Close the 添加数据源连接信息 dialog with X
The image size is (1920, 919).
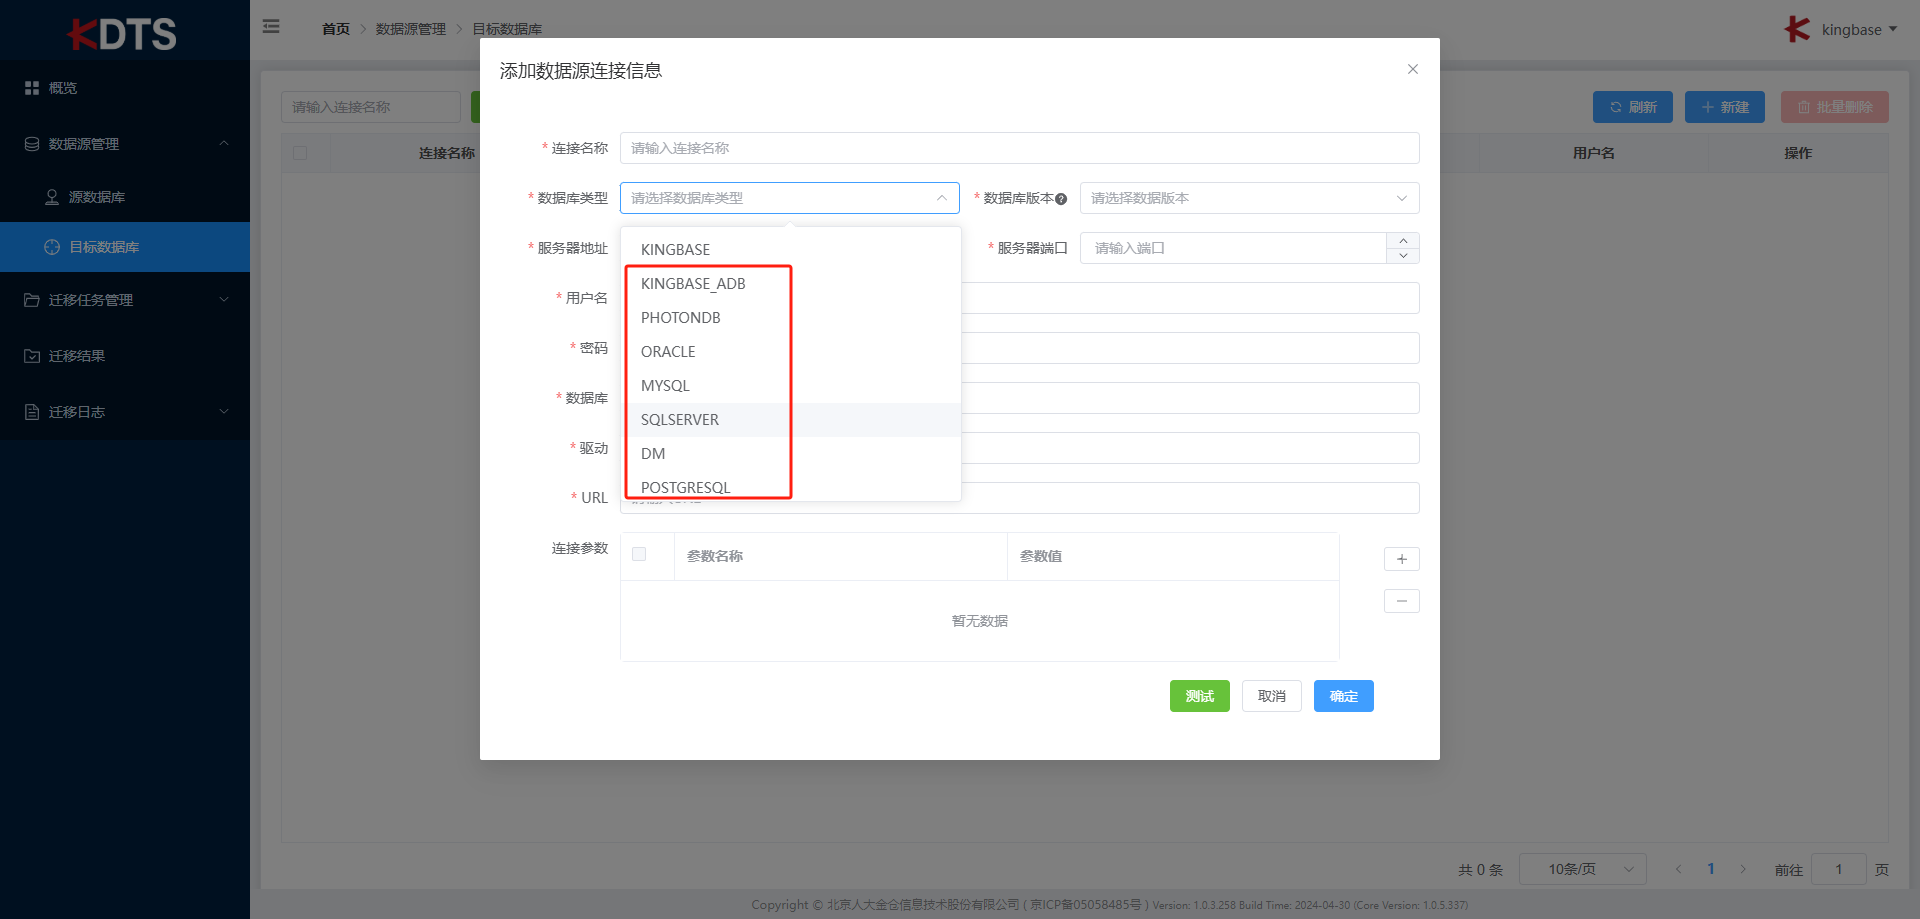(x=1412, y=69)
